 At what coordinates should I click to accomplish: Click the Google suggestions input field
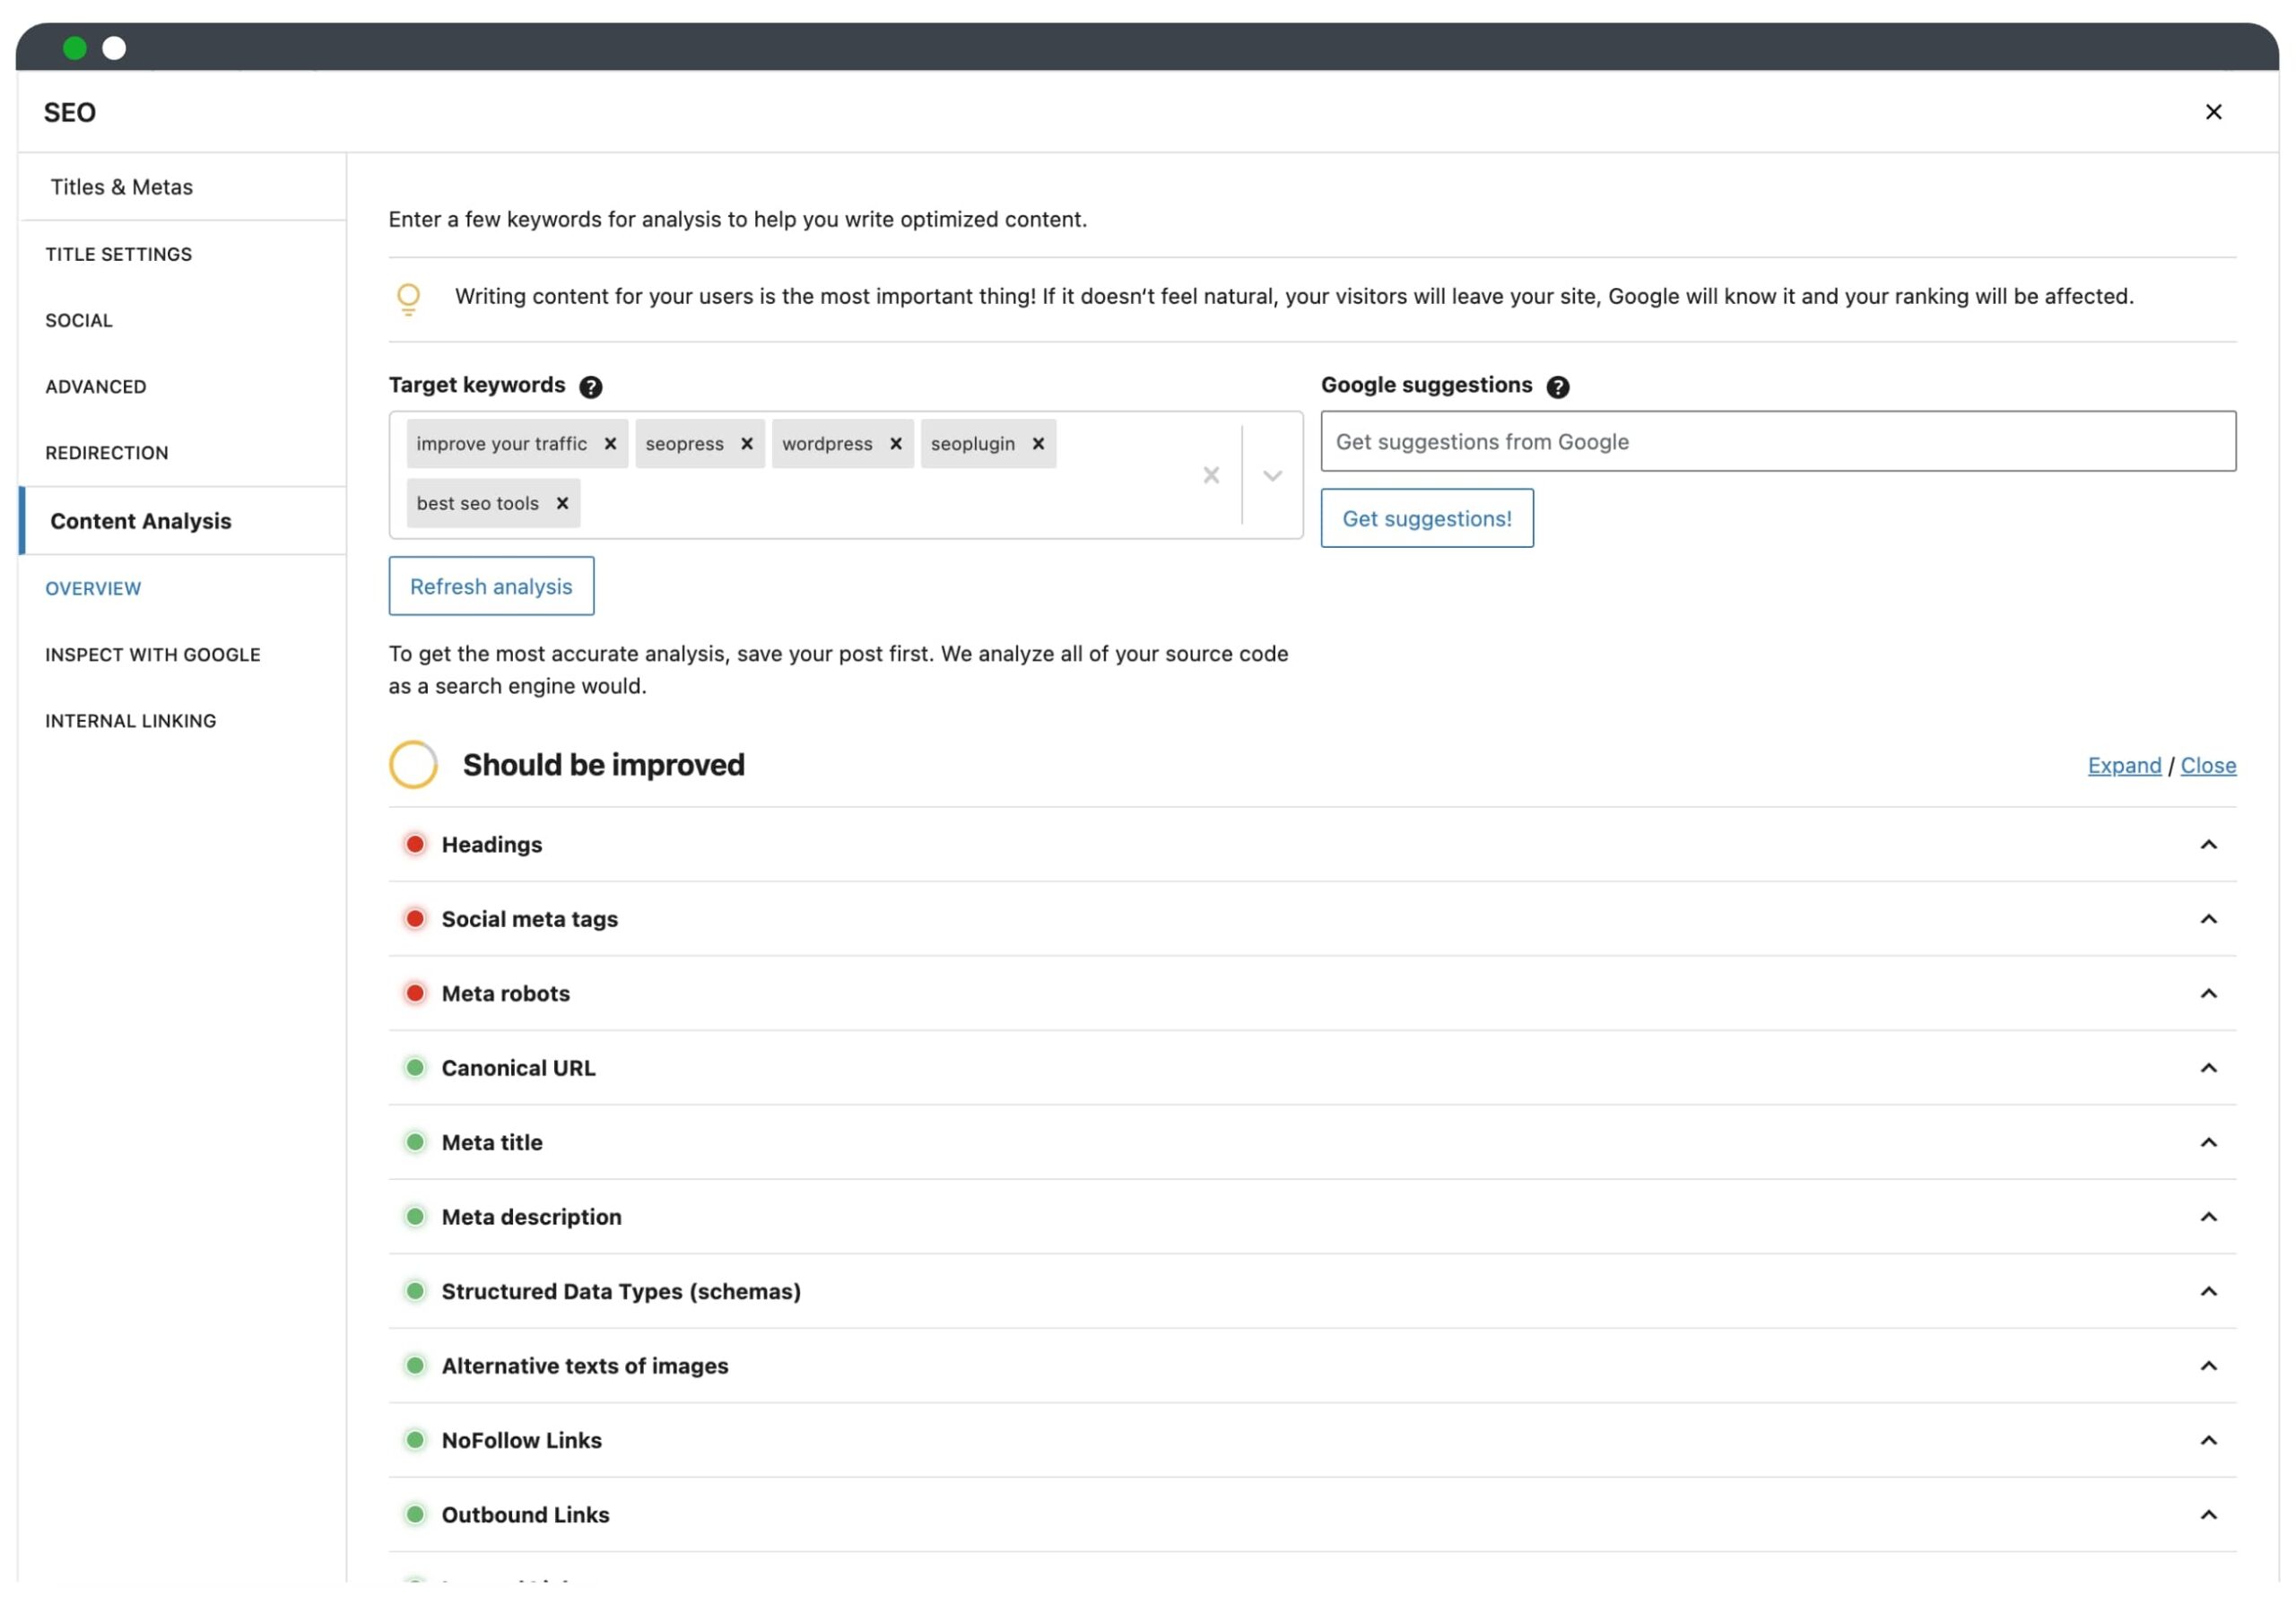point(1778,439)
